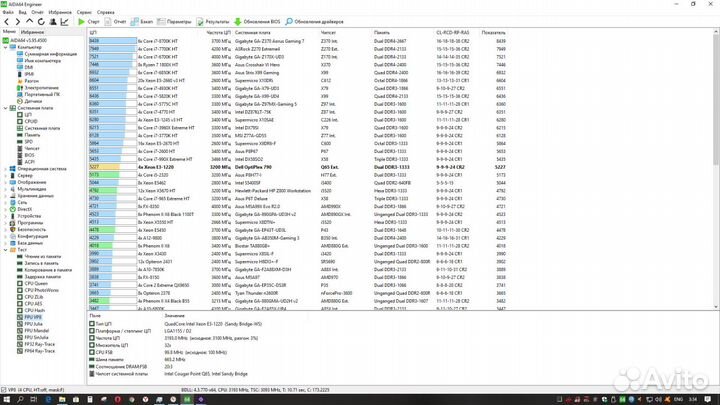Open File Explorer from the taskbar
The height and width of the screenshot is (405, 720).
point(62,399)
